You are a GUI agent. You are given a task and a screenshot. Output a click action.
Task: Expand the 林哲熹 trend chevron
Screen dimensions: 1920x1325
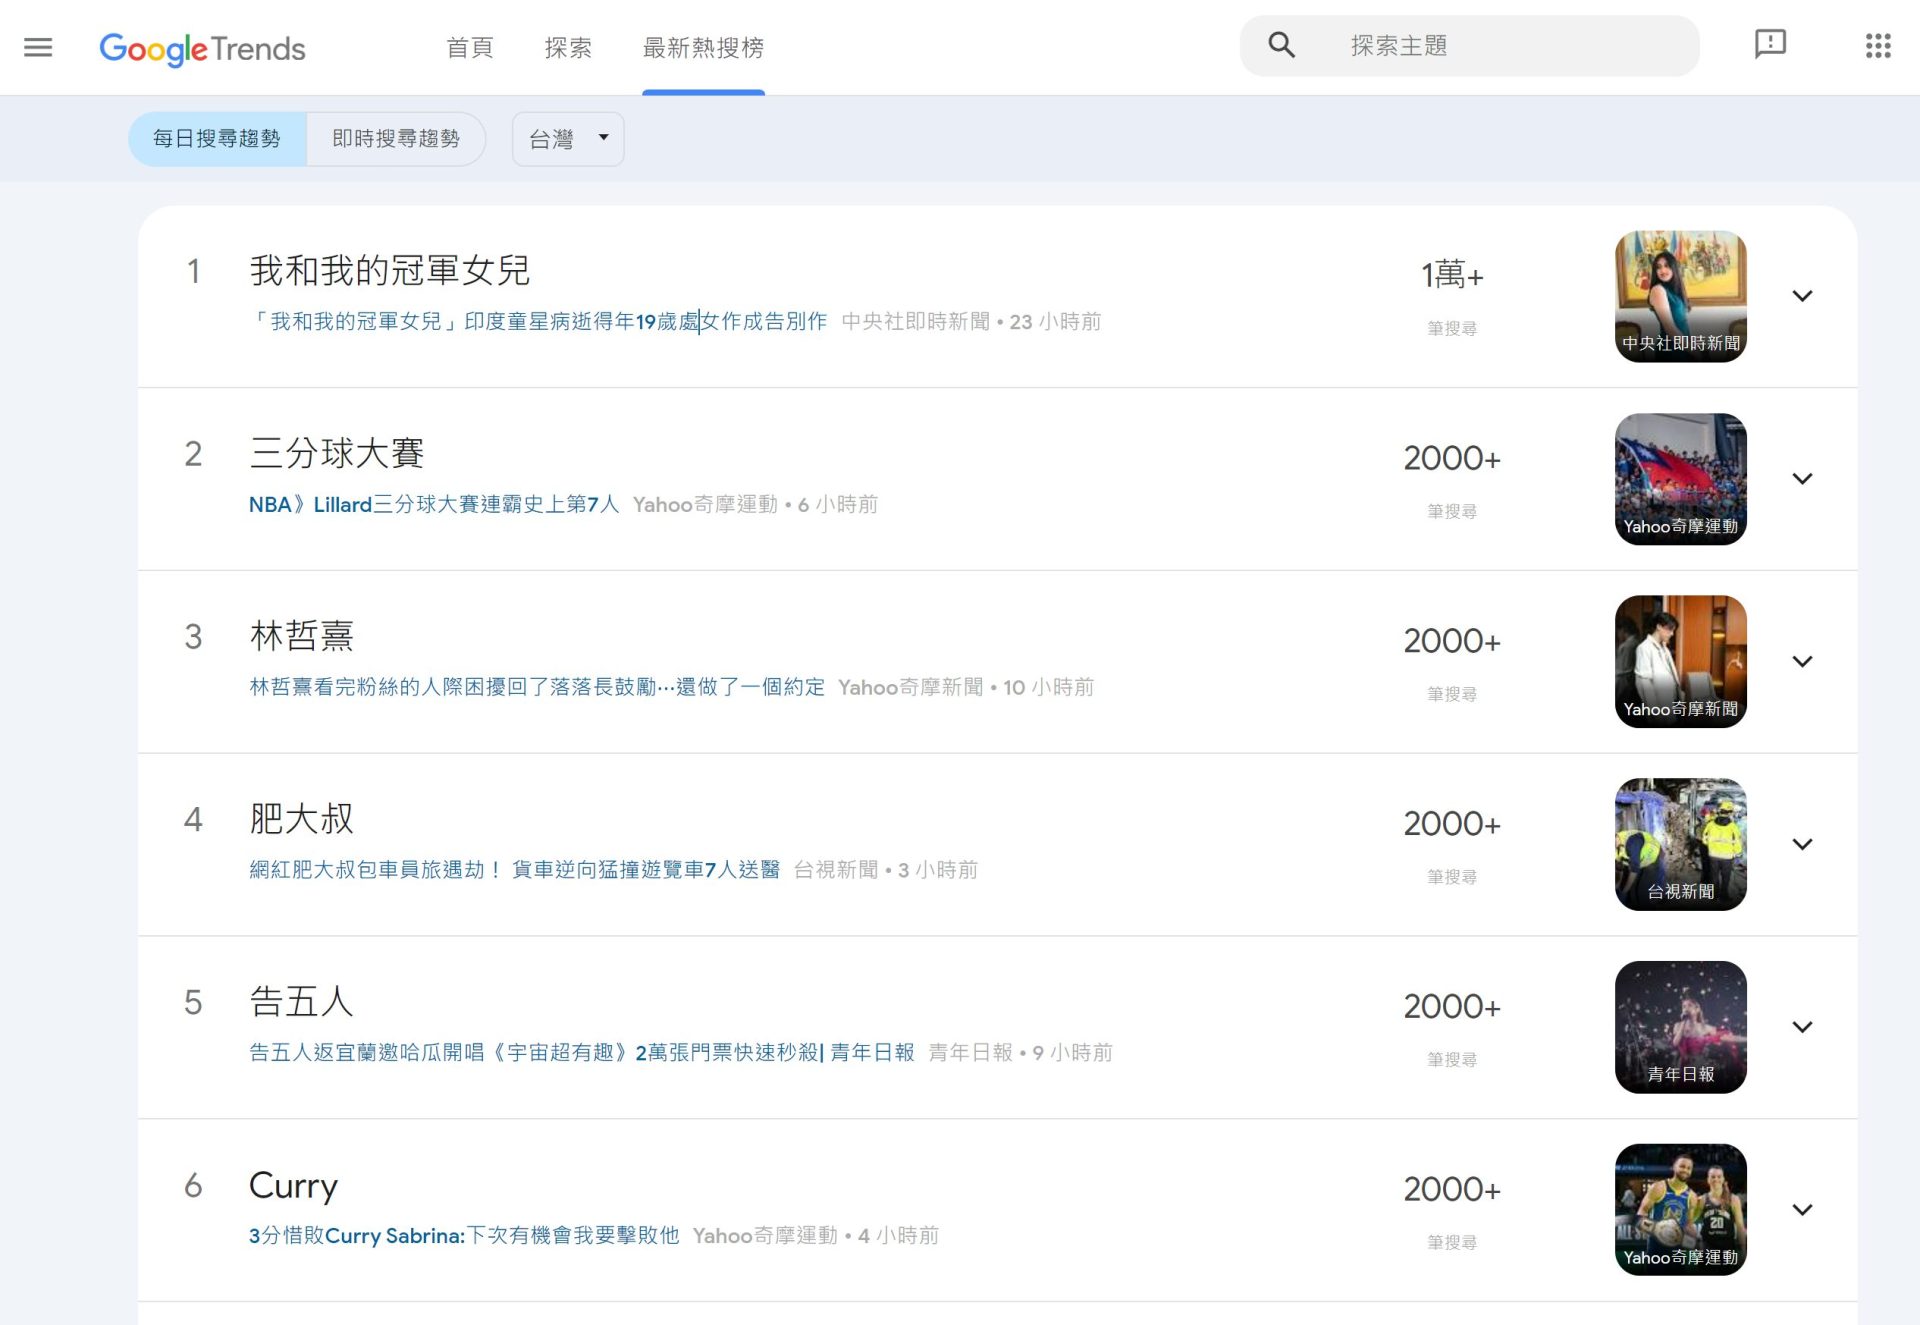coord(1802,662)
